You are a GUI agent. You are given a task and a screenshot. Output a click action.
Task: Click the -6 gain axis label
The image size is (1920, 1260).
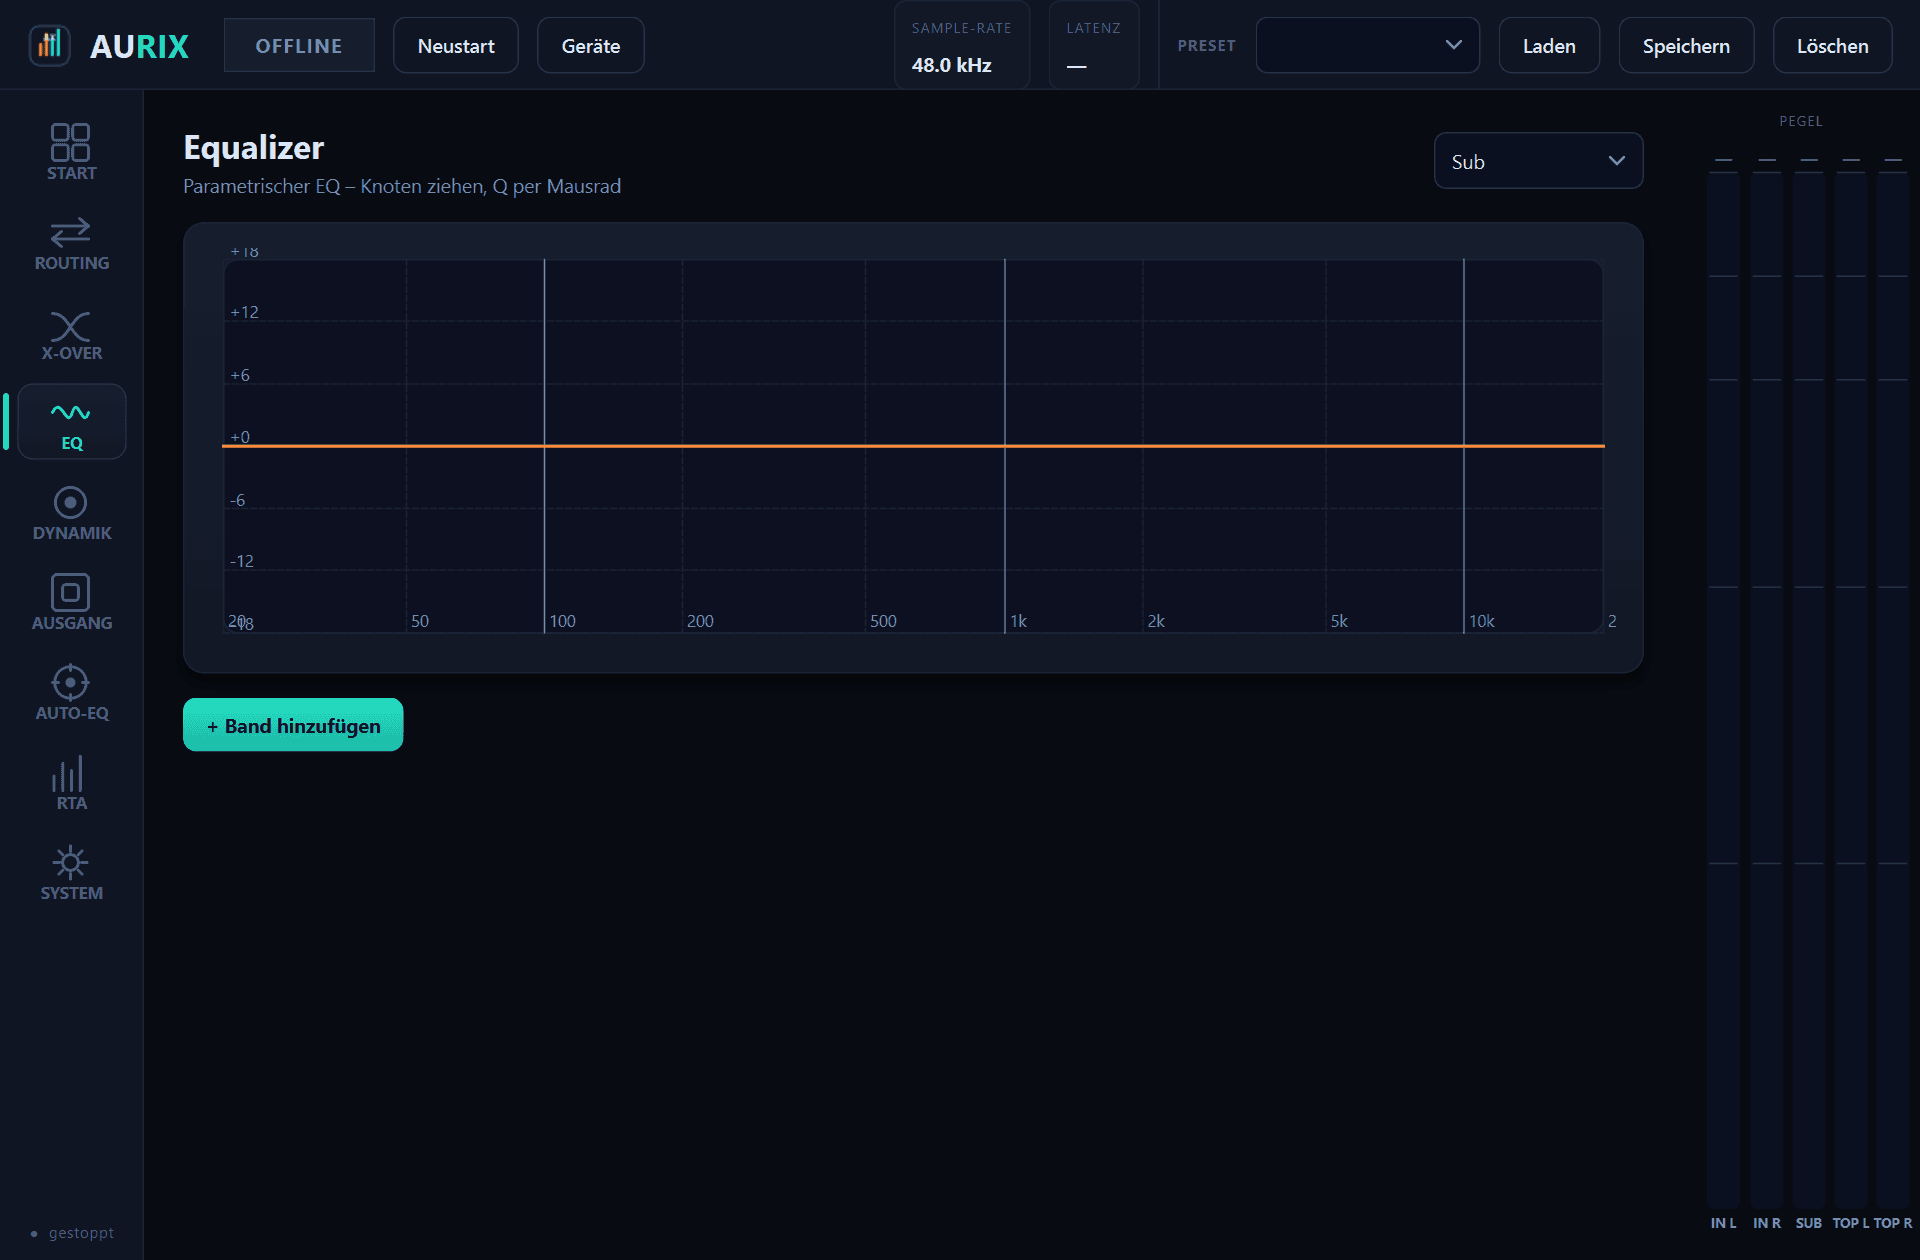click(x=237, y=500)
